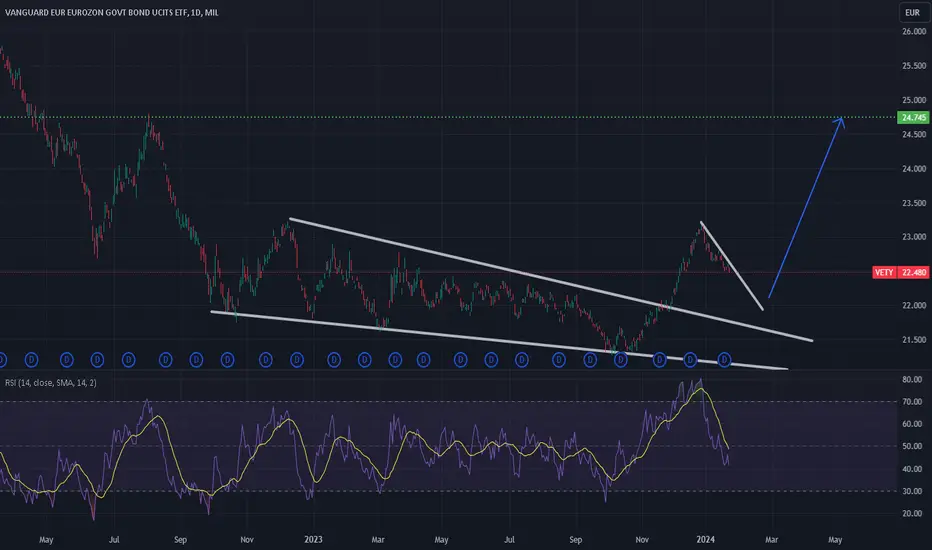Select the short white descending line near 2024
Image resolution: width=932 pixels, height=550 pixels.
pyautogui.click(x=732, y=266)
